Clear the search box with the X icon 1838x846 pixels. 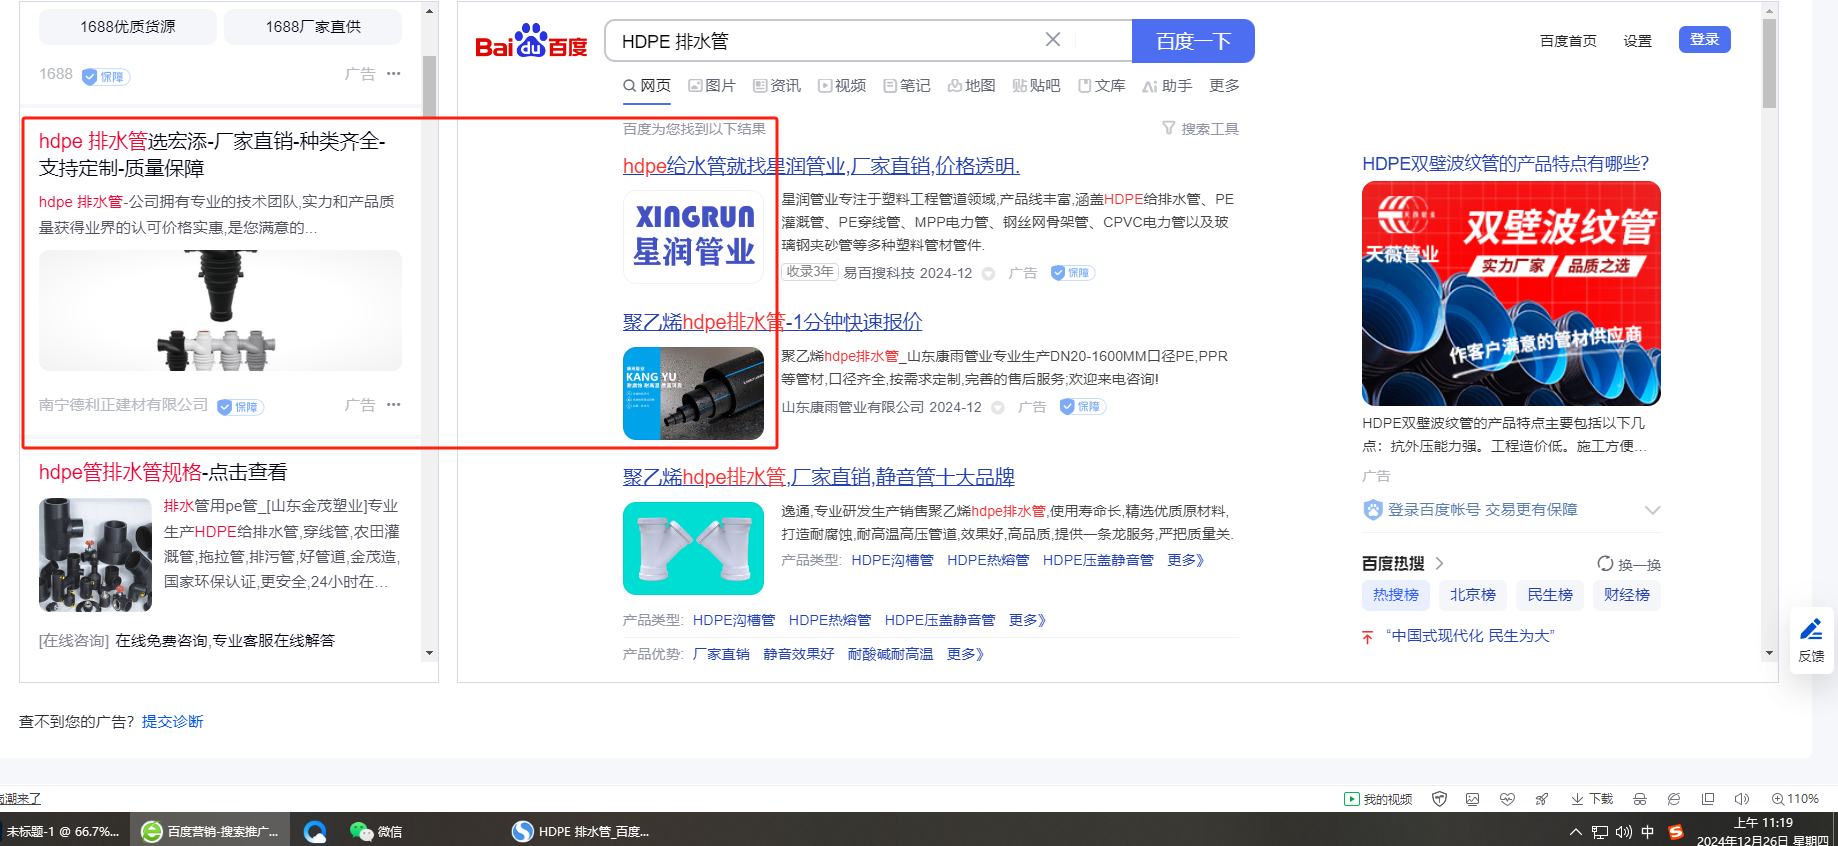point(1053,40)
